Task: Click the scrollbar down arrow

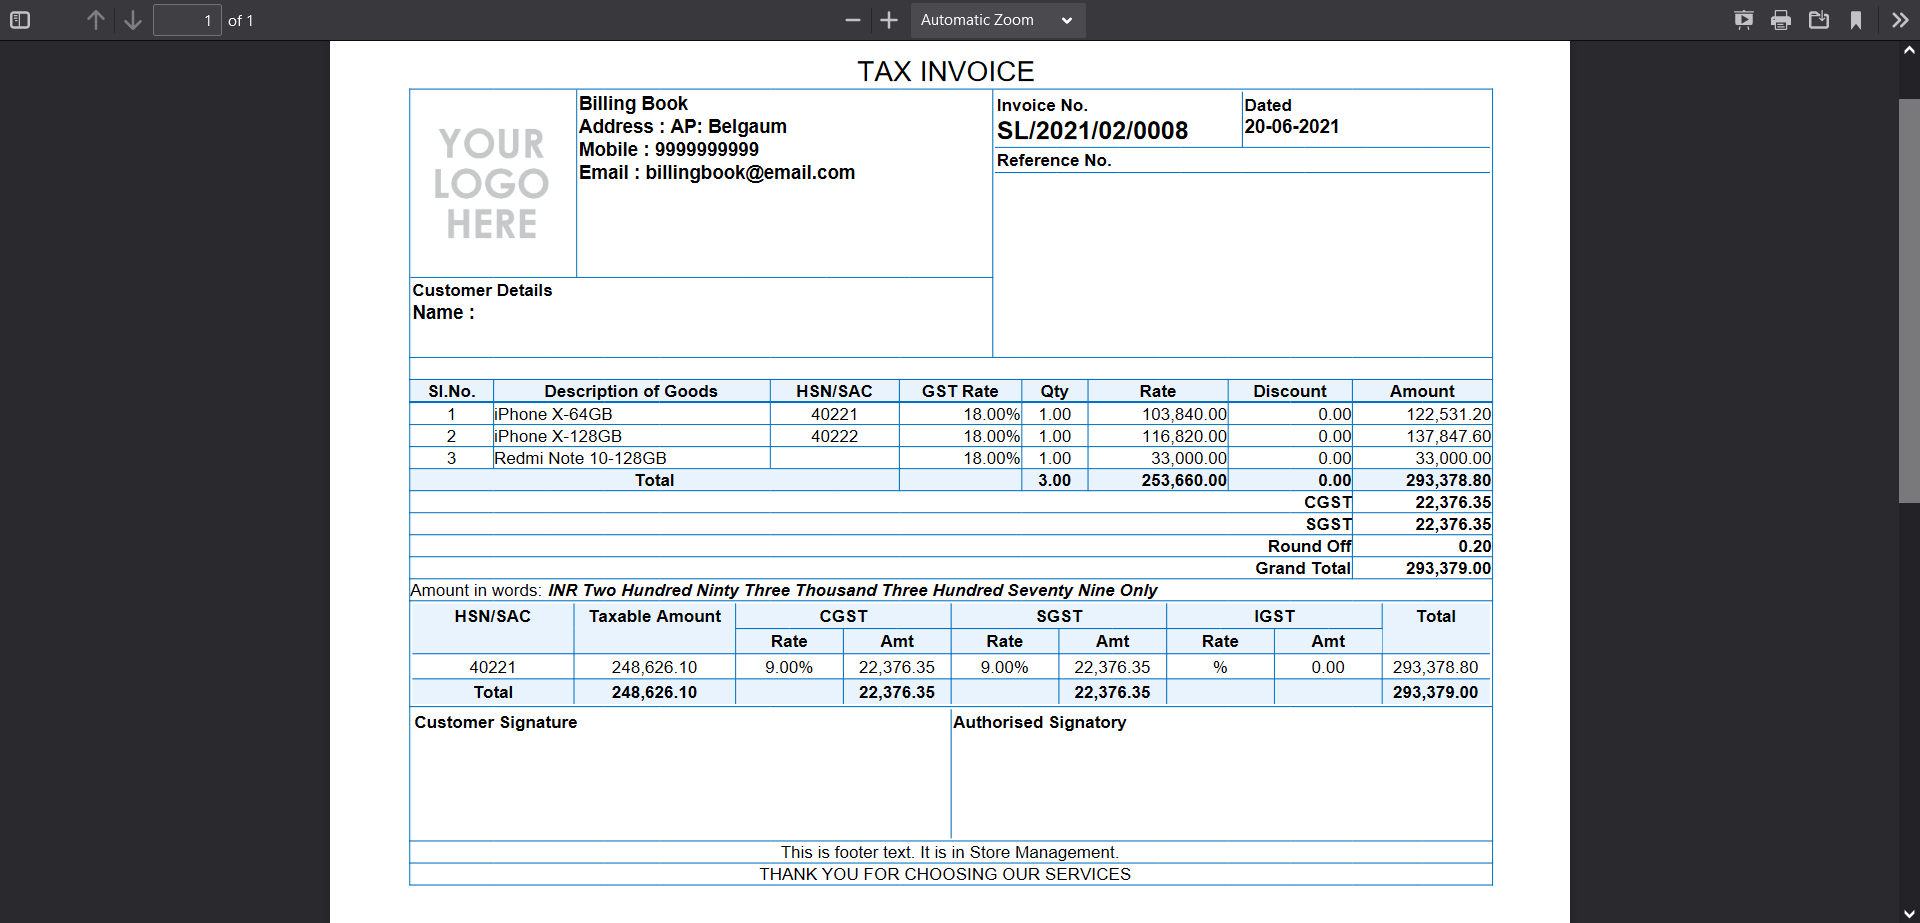Action: click(x=1909, y=913)
